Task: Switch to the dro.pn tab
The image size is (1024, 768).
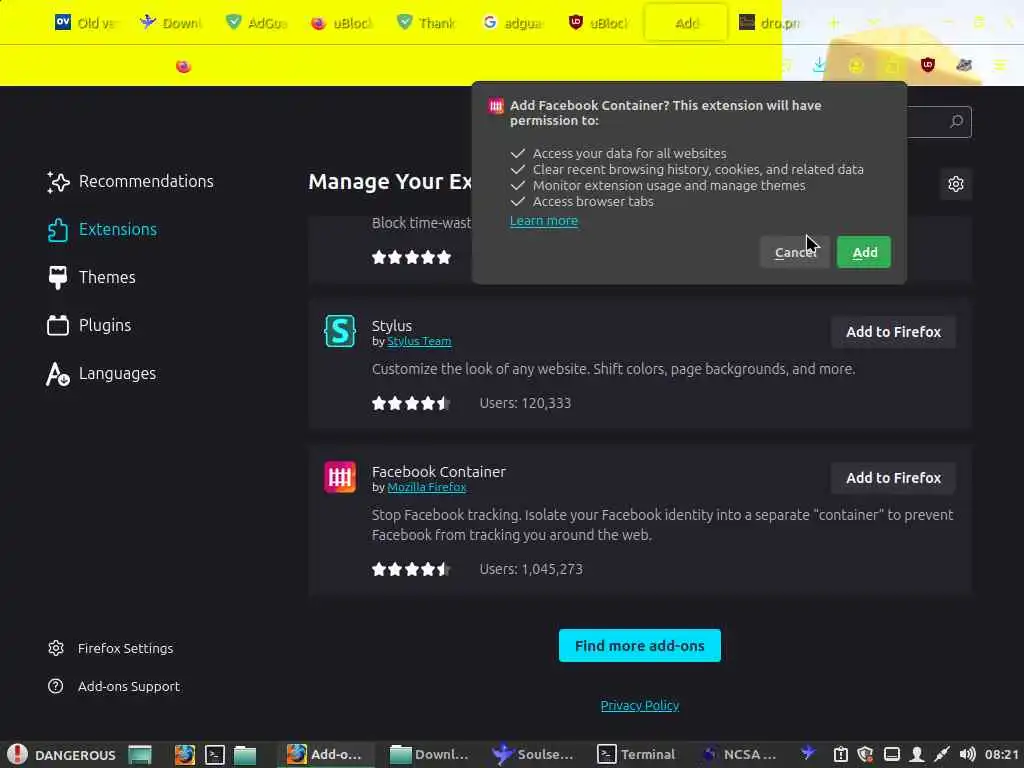Action: [771, 23]
